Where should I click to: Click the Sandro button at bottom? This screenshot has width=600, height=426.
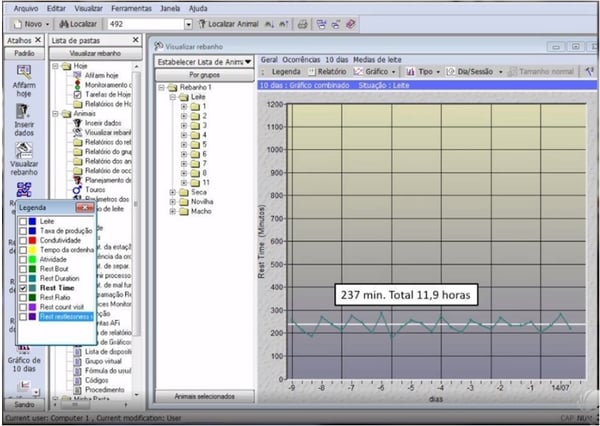[24, 404]
